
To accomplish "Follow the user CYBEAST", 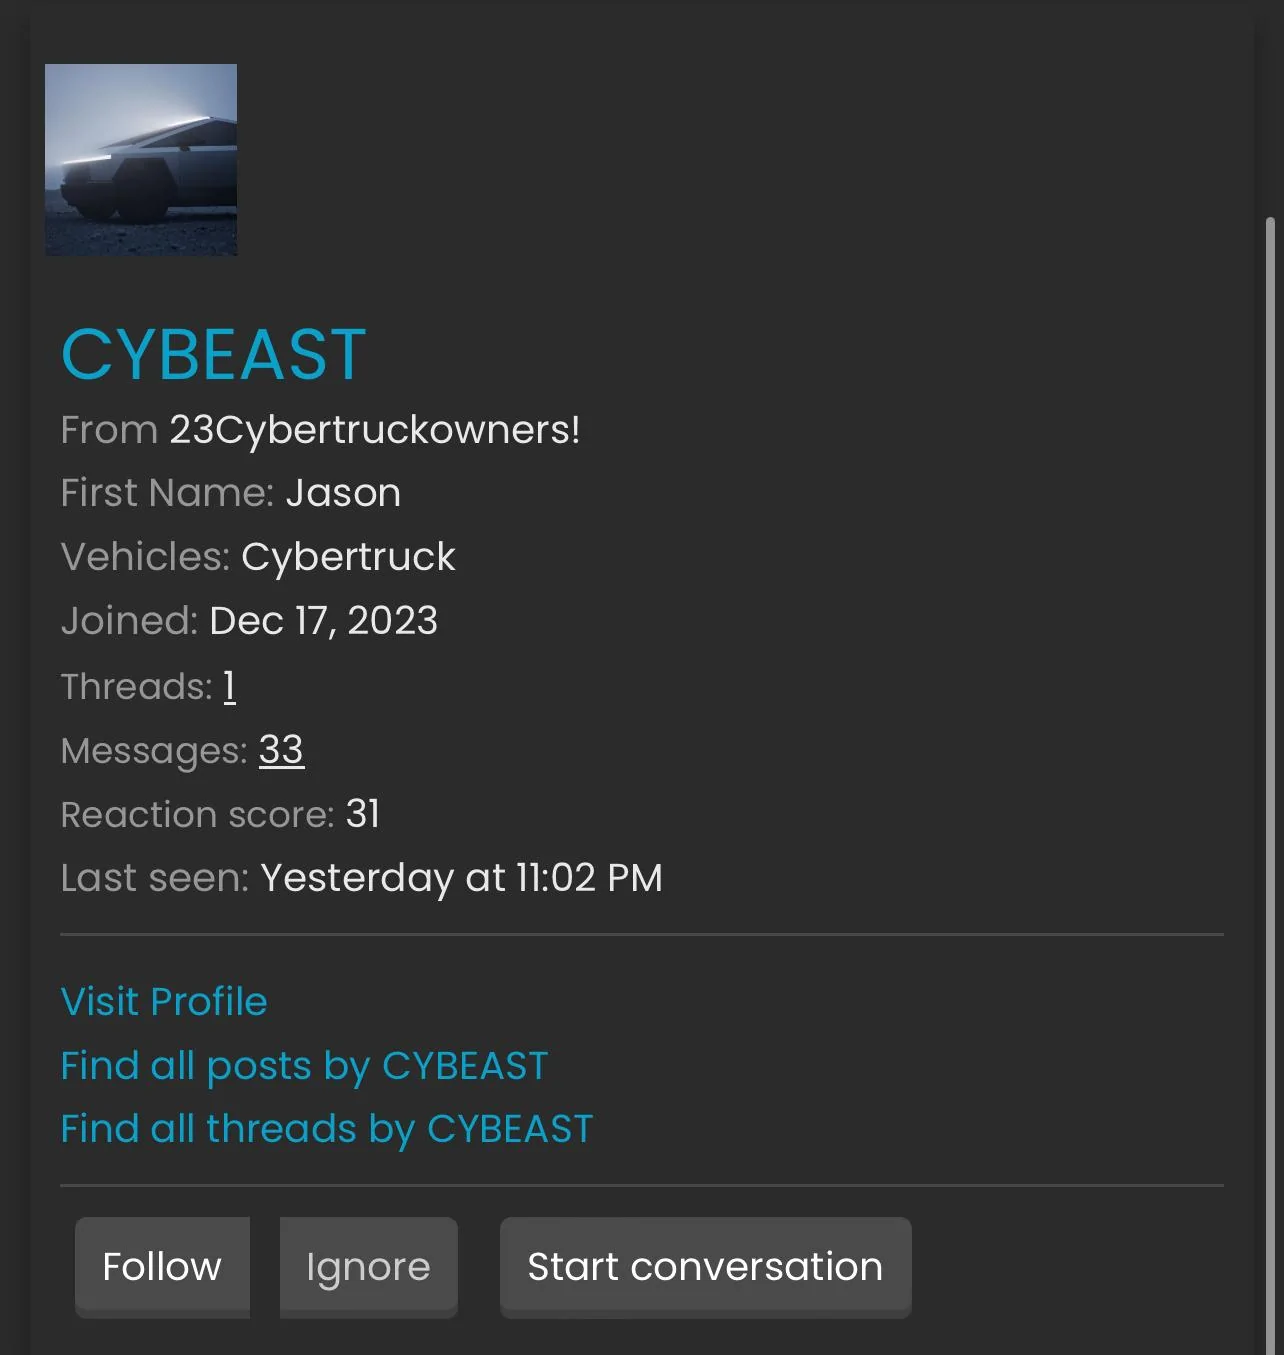I will click(162, 1267).
